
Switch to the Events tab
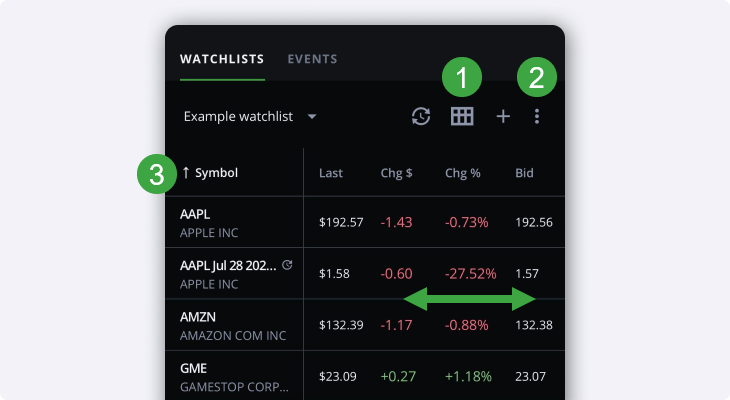tap(312, 59)
